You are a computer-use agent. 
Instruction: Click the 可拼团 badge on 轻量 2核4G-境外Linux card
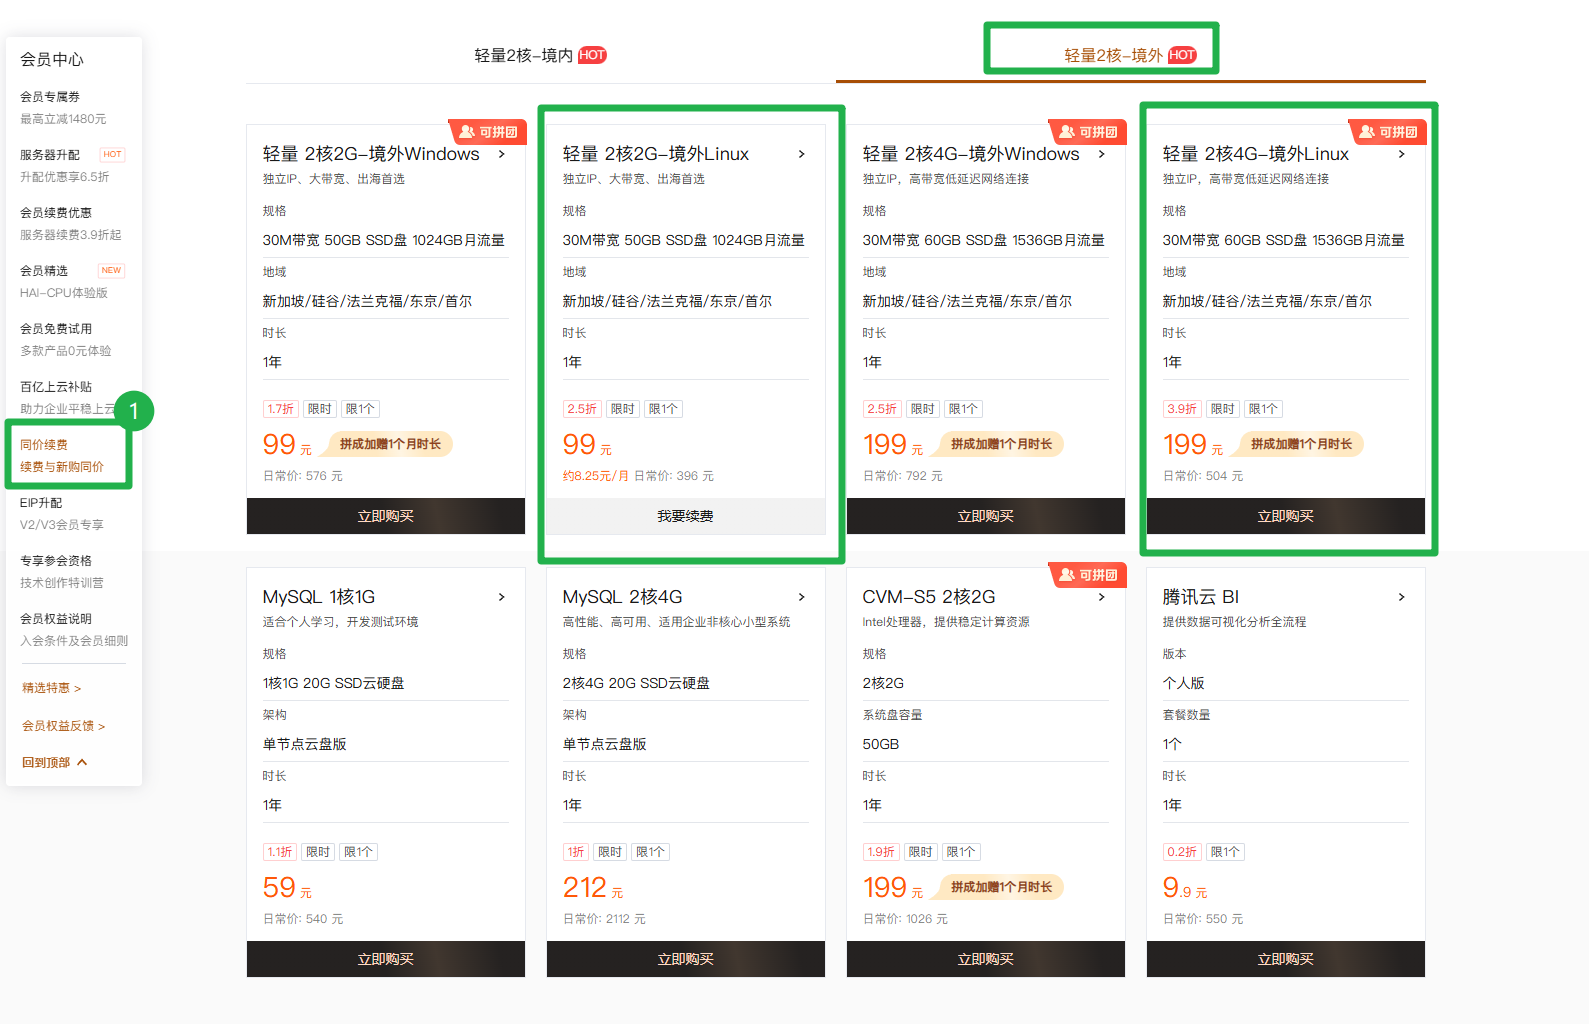coord(1388,132)
